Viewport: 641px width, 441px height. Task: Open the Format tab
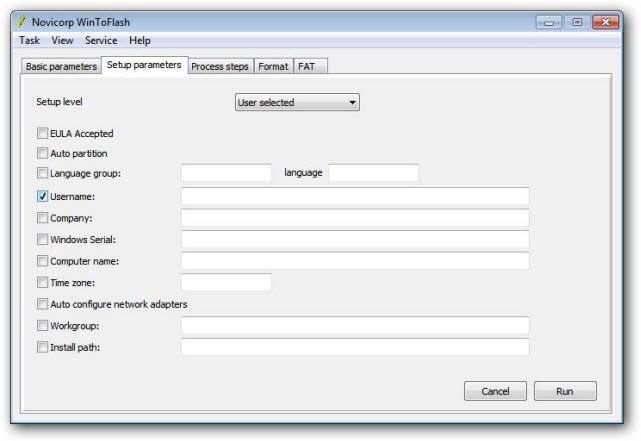[x=273, y=66]
